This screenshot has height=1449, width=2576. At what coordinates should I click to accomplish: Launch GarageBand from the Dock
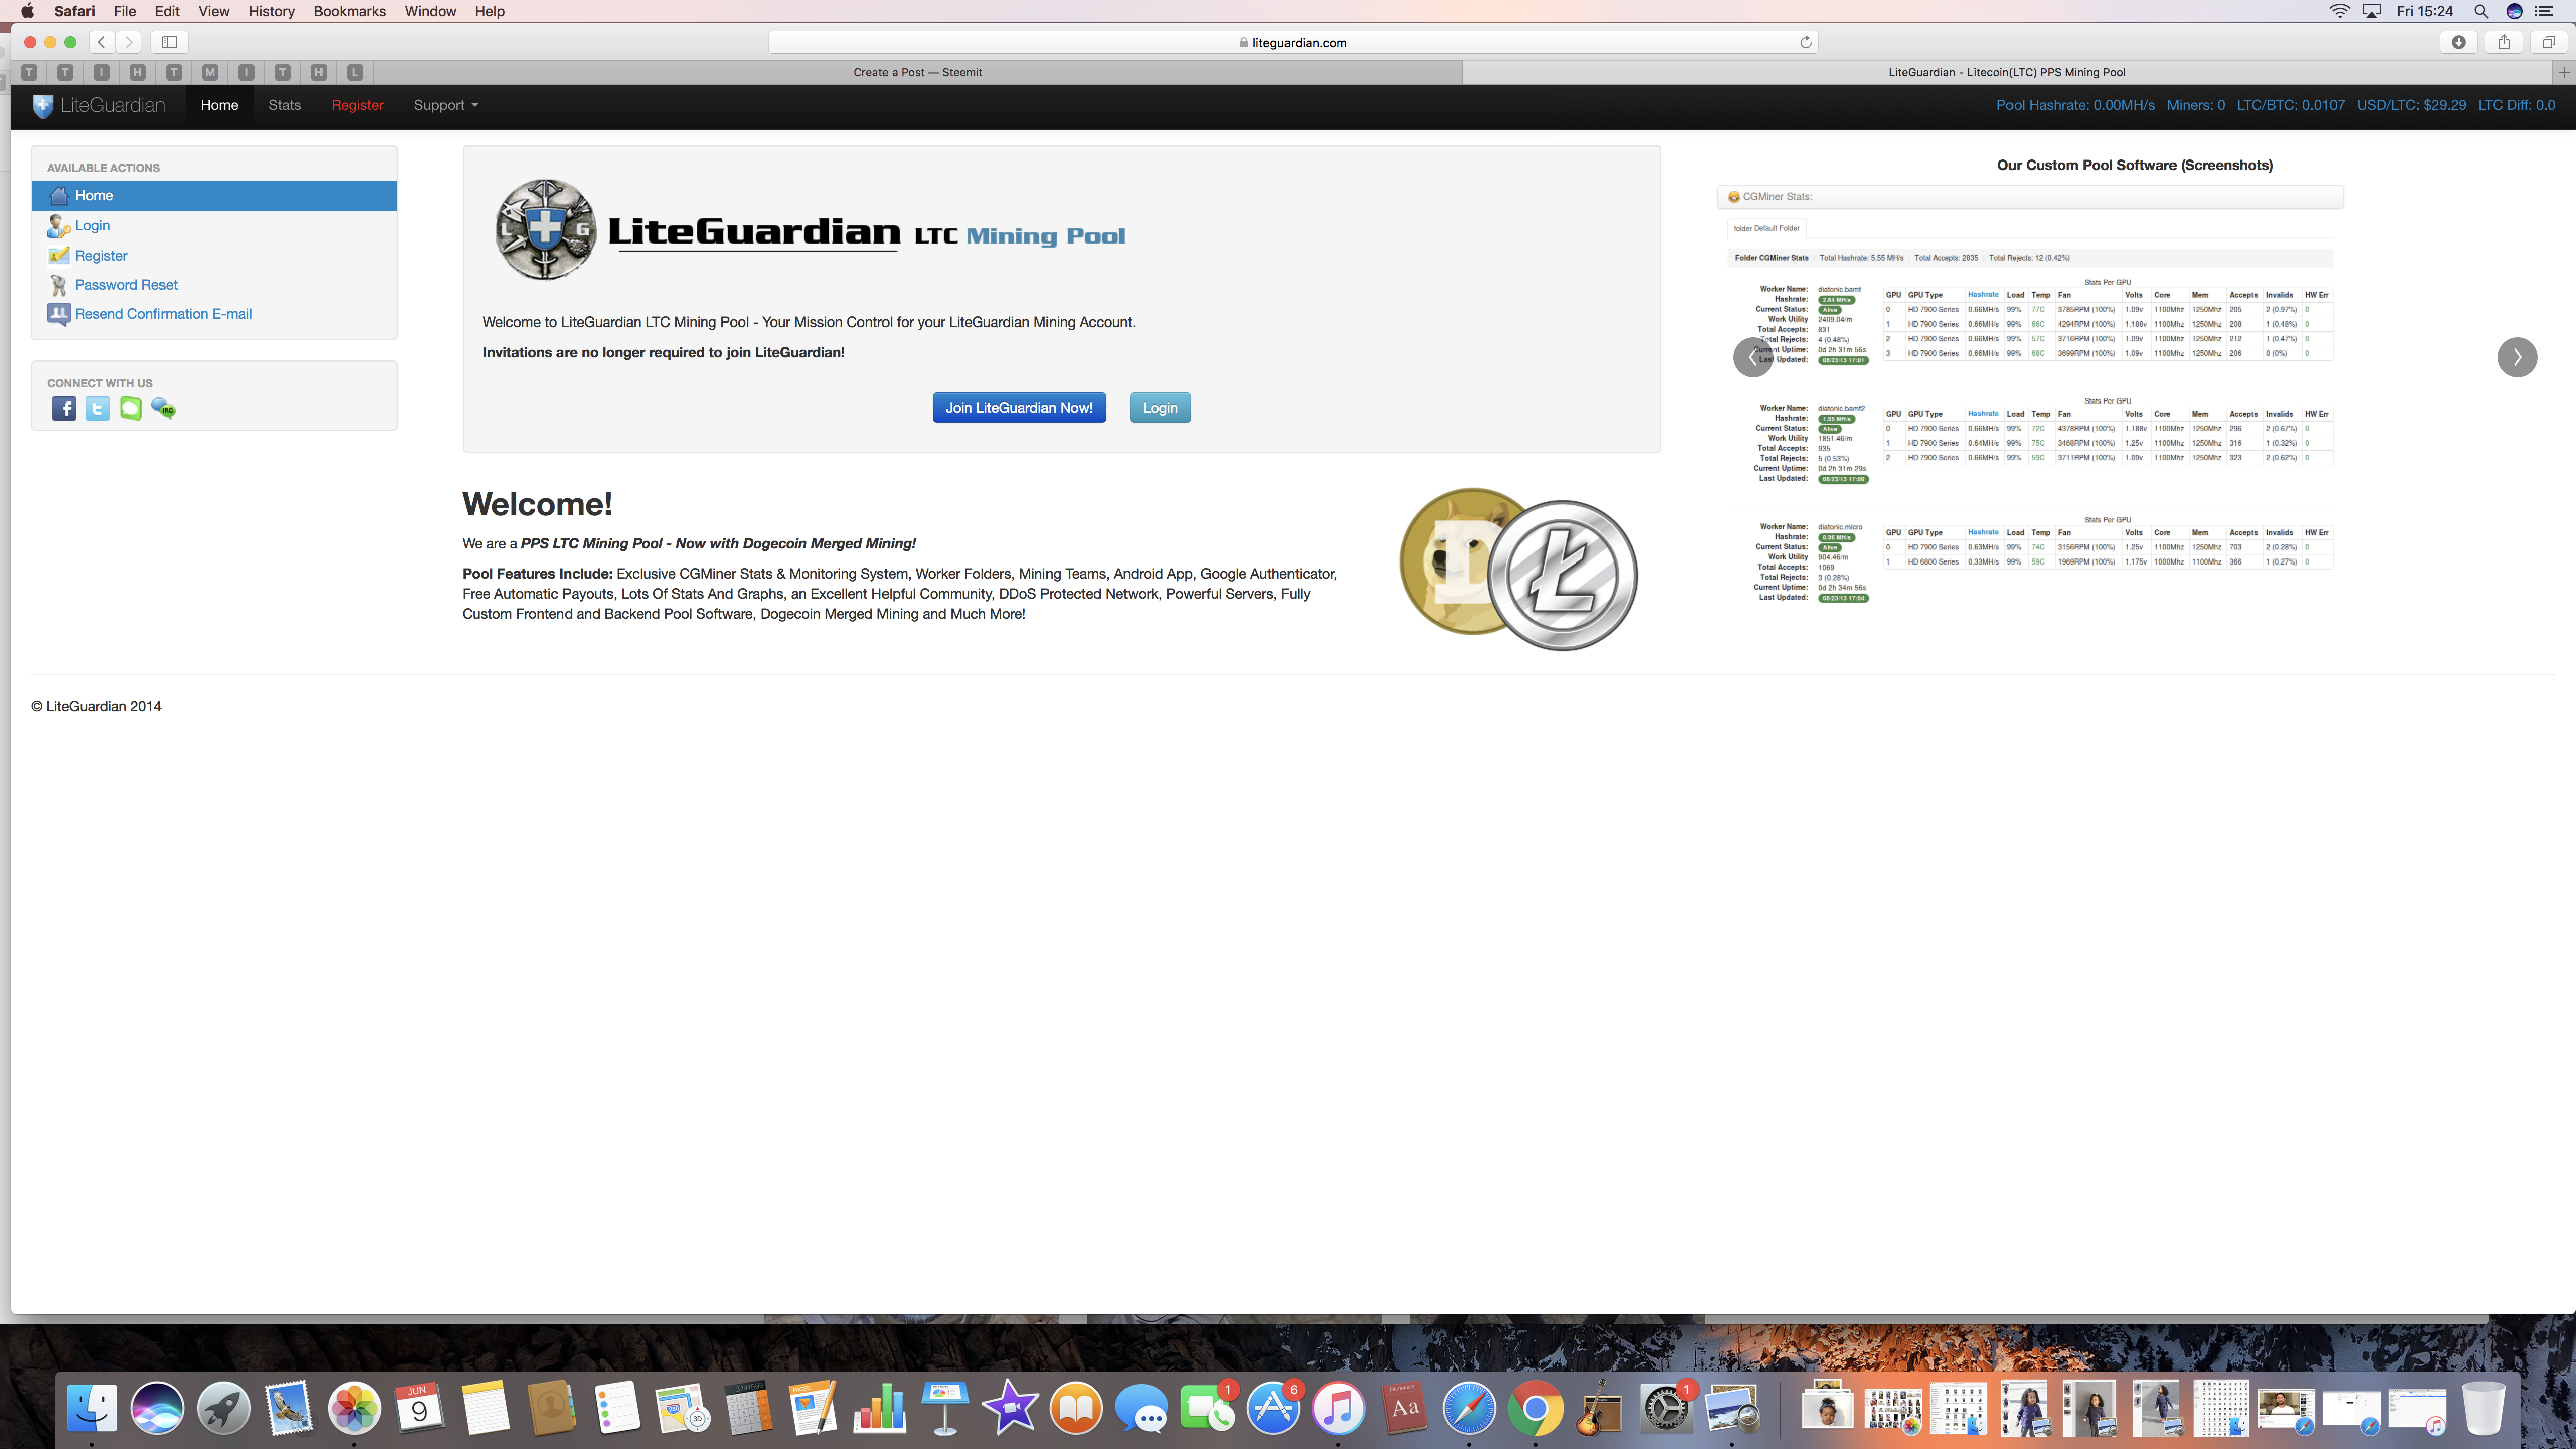(x=1600, y=1408)
